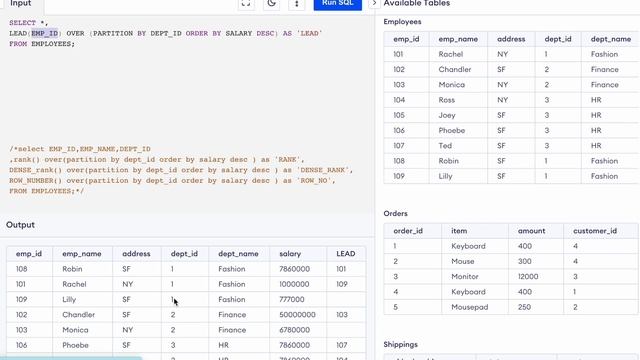Click the address header in Employees table
This screenshot has width=640, height=360.
point(511,39)
